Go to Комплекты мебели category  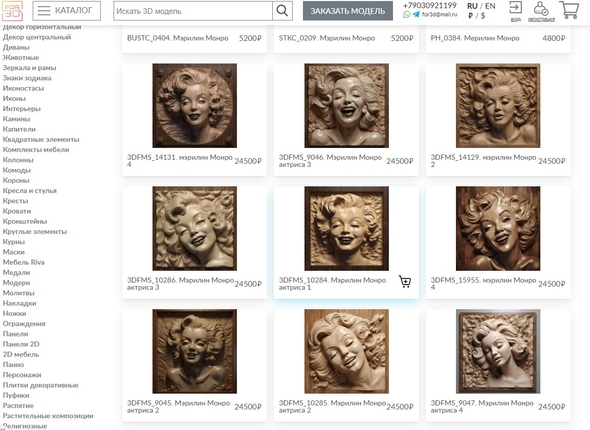(36, 150)
